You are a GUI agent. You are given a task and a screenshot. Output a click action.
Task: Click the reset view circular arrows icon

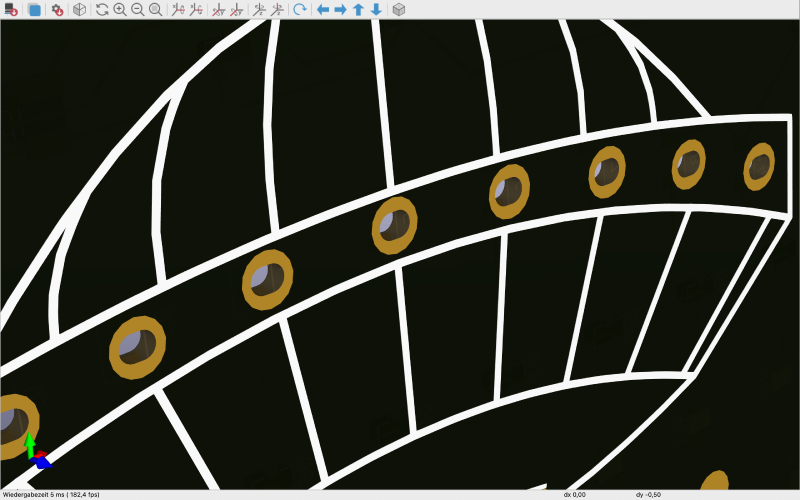pyautogui.click(x=102, y=9)
